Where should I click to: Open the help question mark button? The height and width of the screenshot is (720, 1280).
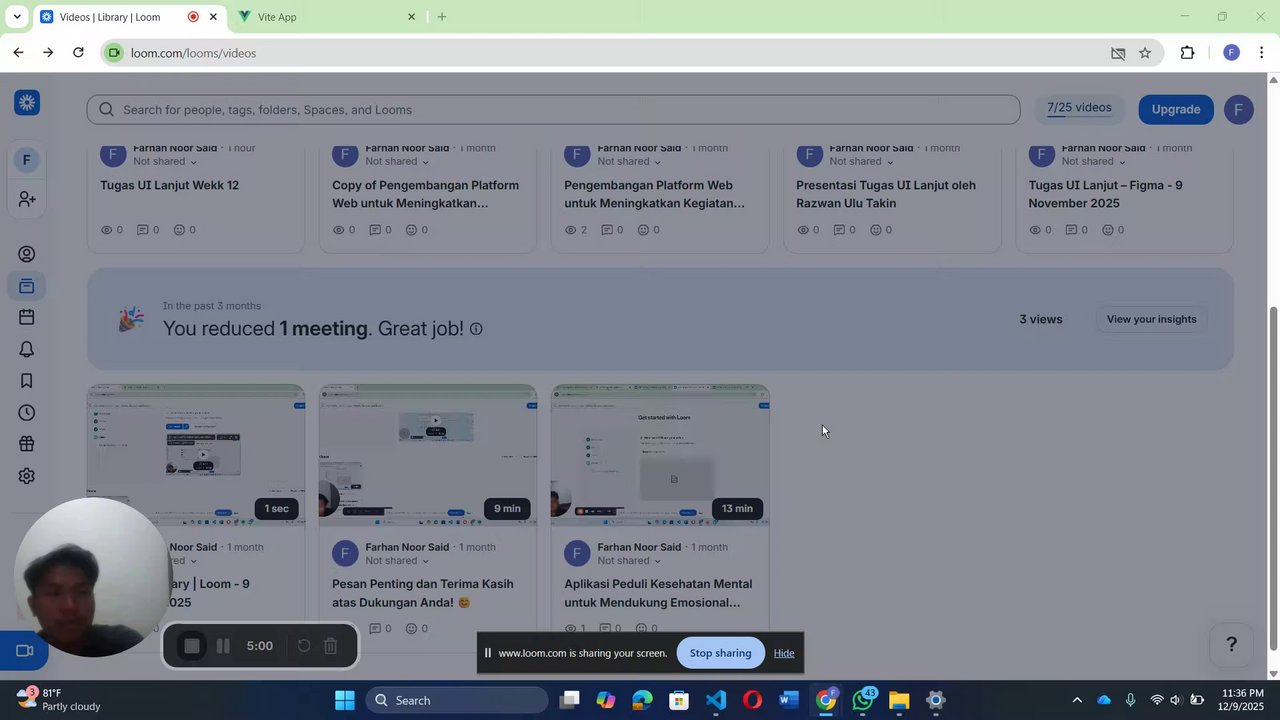(1232, 645)
